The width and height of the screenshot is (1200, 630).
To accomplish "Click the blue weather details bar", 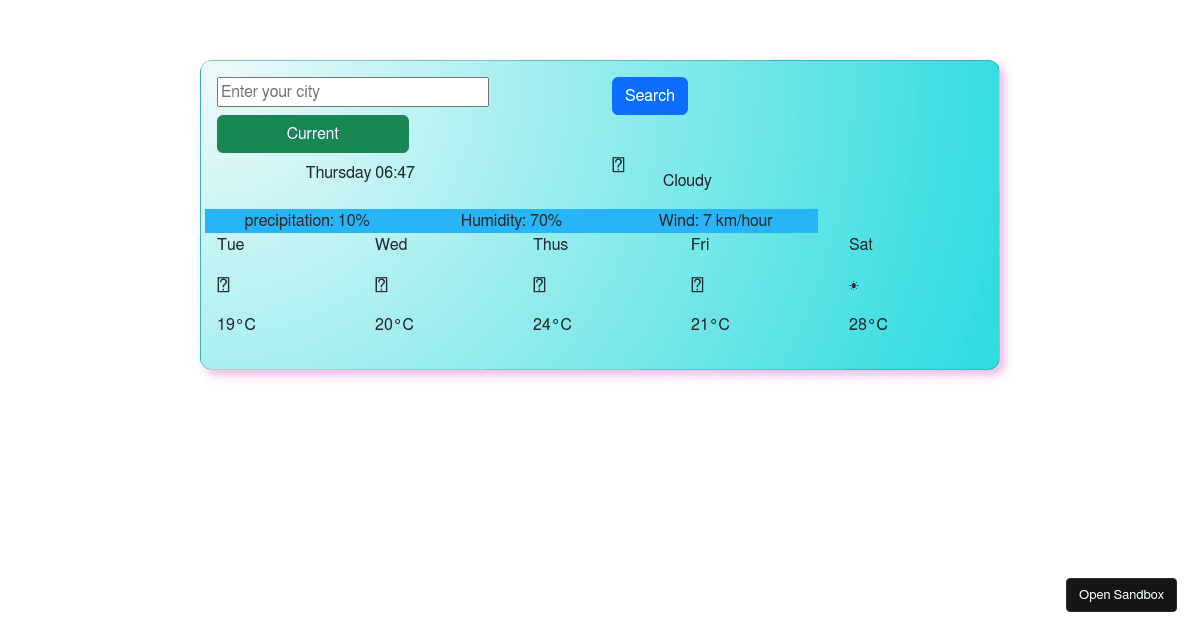I will 512,220.
